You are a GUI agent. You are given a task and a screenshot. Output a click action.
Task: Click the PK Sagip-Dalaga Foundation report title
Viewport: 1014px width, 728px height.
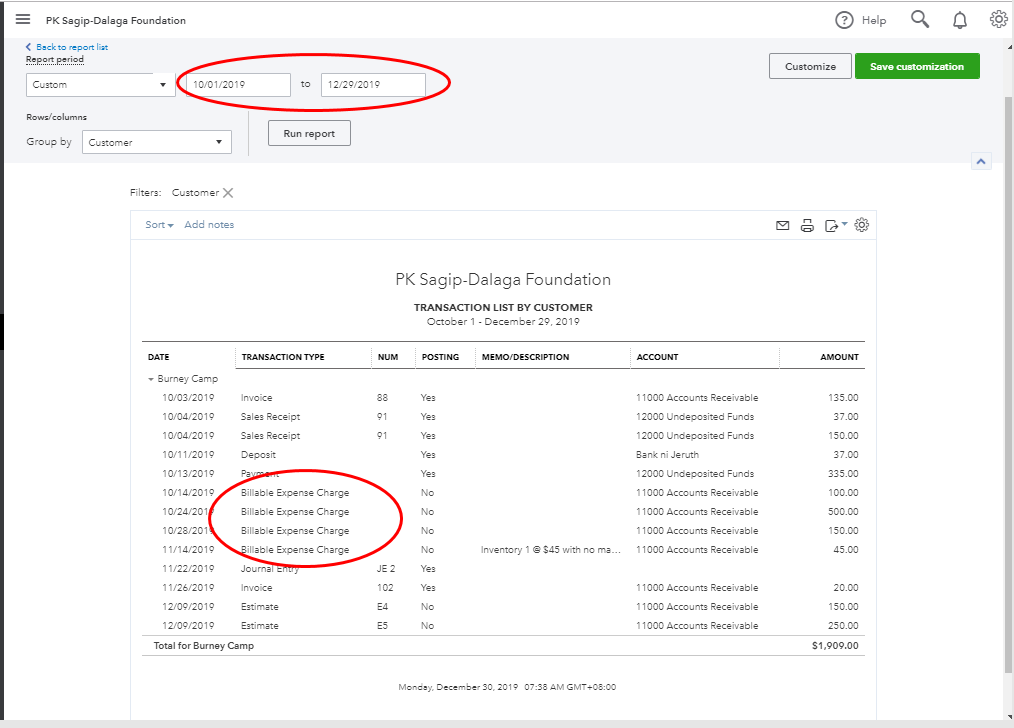coord(503,280)
